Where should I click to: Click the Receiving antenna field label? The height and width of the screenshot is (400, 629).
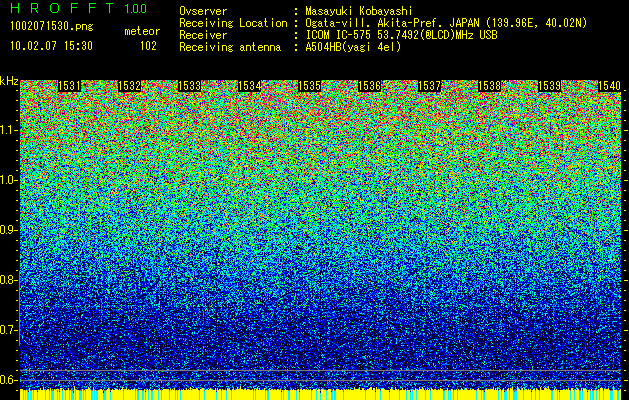pyautogui.click(x=230, y=48)
